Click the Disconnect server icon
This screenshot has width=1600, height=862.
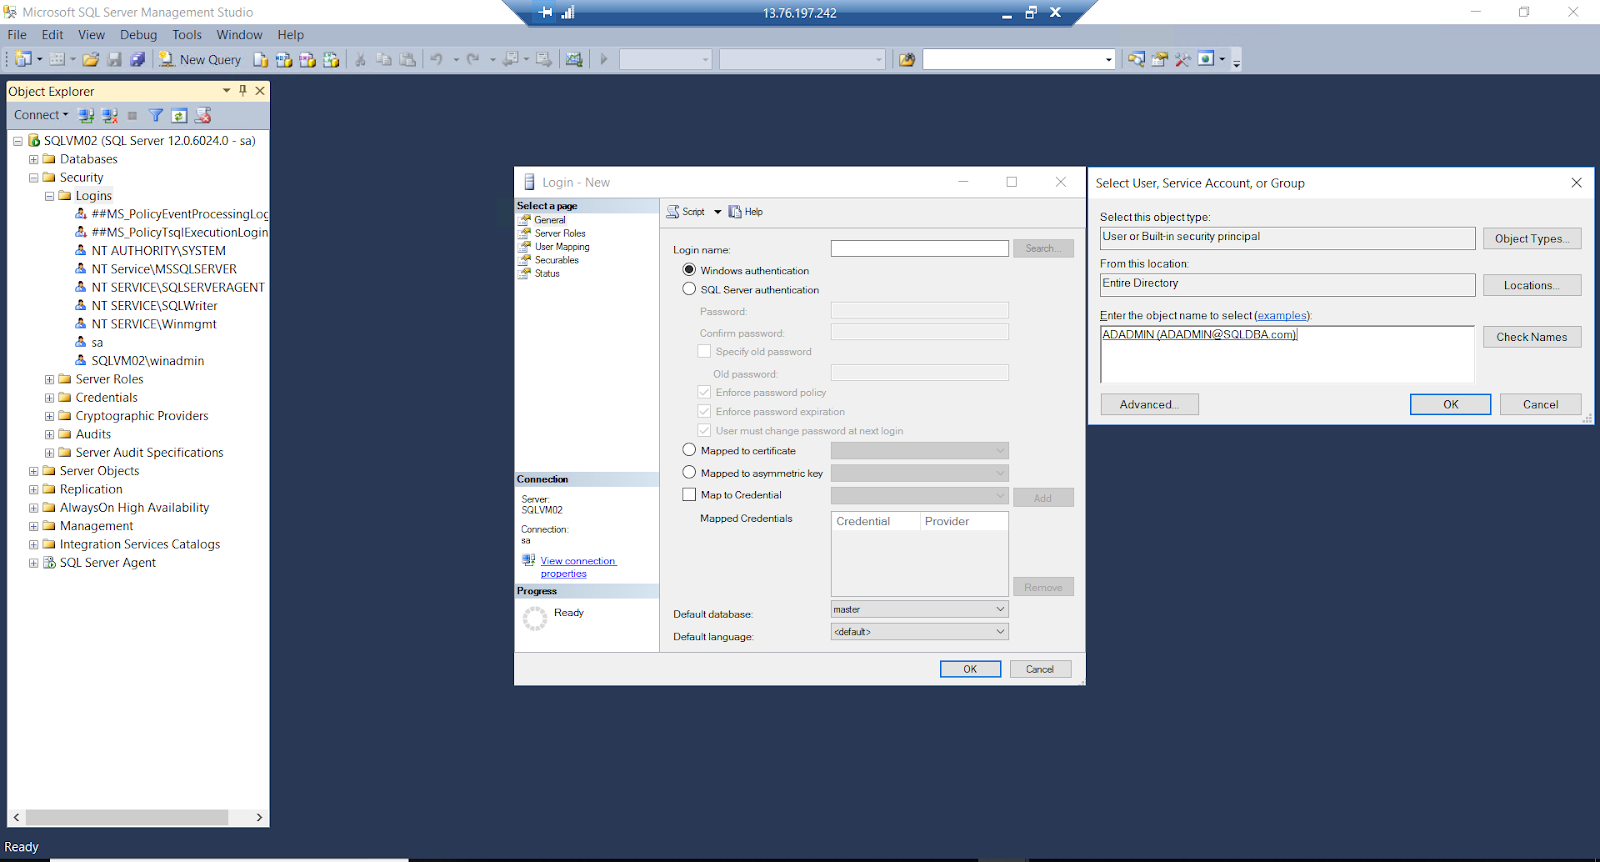(110, 116)
